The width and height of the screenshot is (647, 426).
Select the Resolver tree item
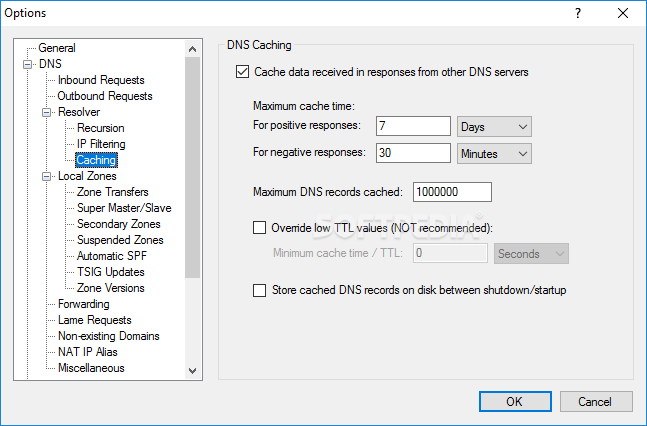tap(79, 112)
